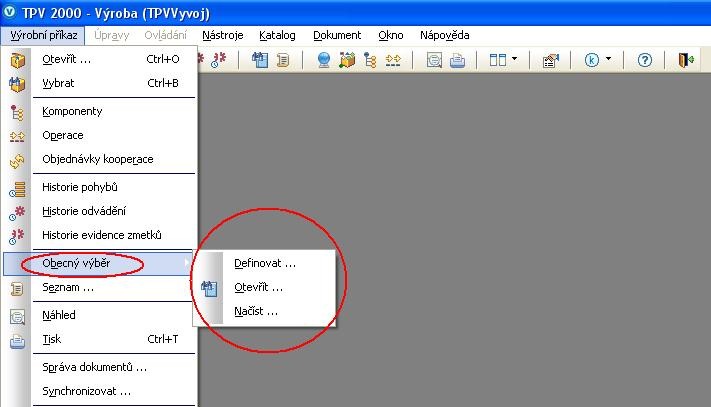Image resolution: width=711 pixels, height=407 pixels.
Task: Open the dropdown arrow next to window layout icon
Action: pos(514,58)
